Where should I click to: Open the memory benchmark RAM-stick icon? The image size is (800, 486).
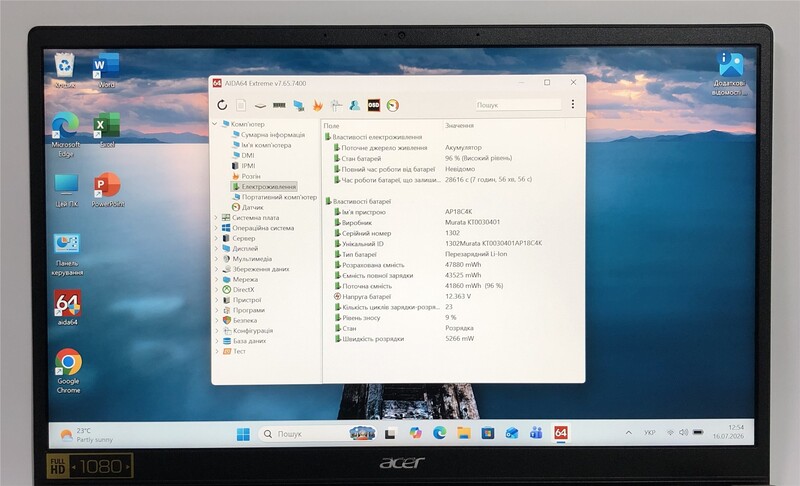click(279, 105)
